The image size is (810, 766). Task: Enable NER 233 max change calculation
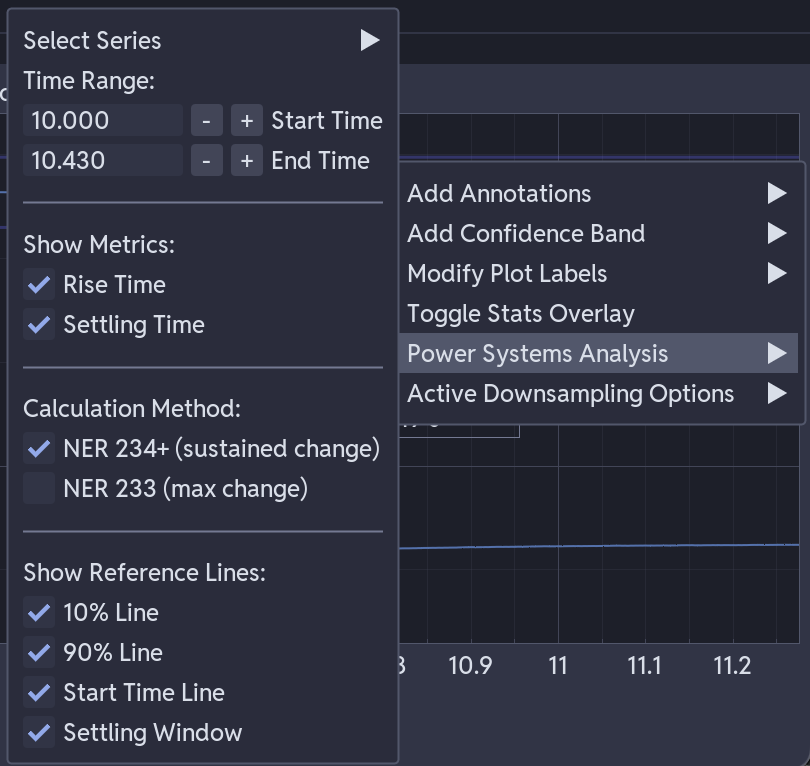[38, 488]
